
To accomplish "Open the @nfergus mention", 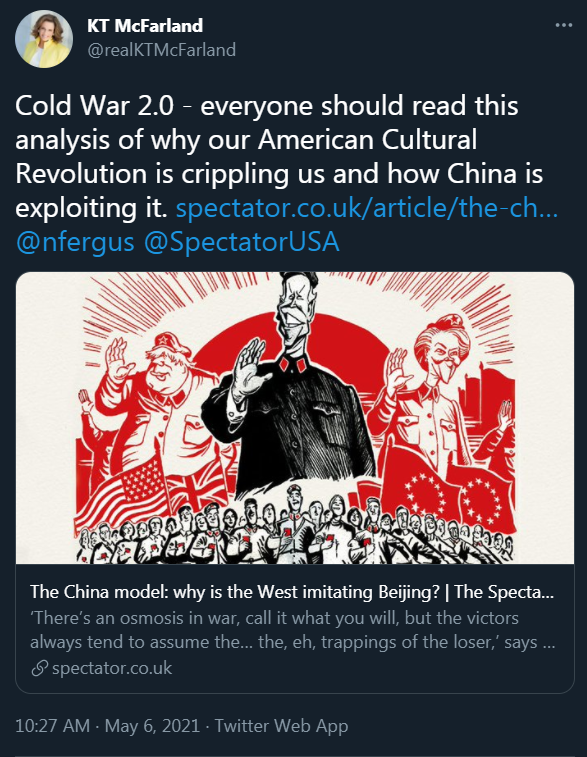I will click(x=75, y=242).
